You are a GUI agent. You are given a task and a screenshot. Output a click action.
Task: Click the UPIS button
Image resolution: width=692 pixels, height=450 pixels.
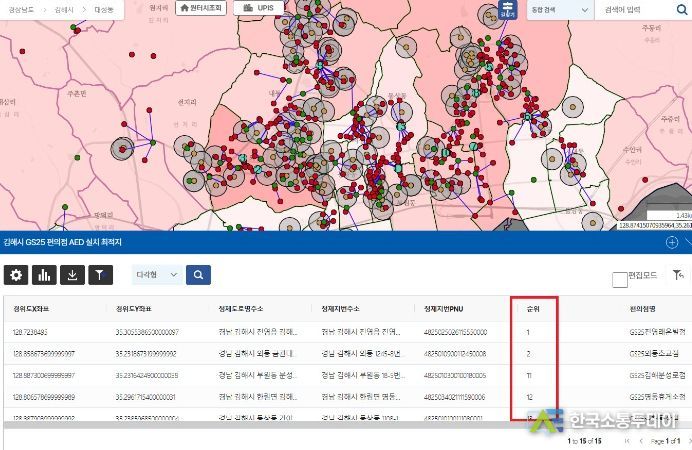[x=259, y=8]
